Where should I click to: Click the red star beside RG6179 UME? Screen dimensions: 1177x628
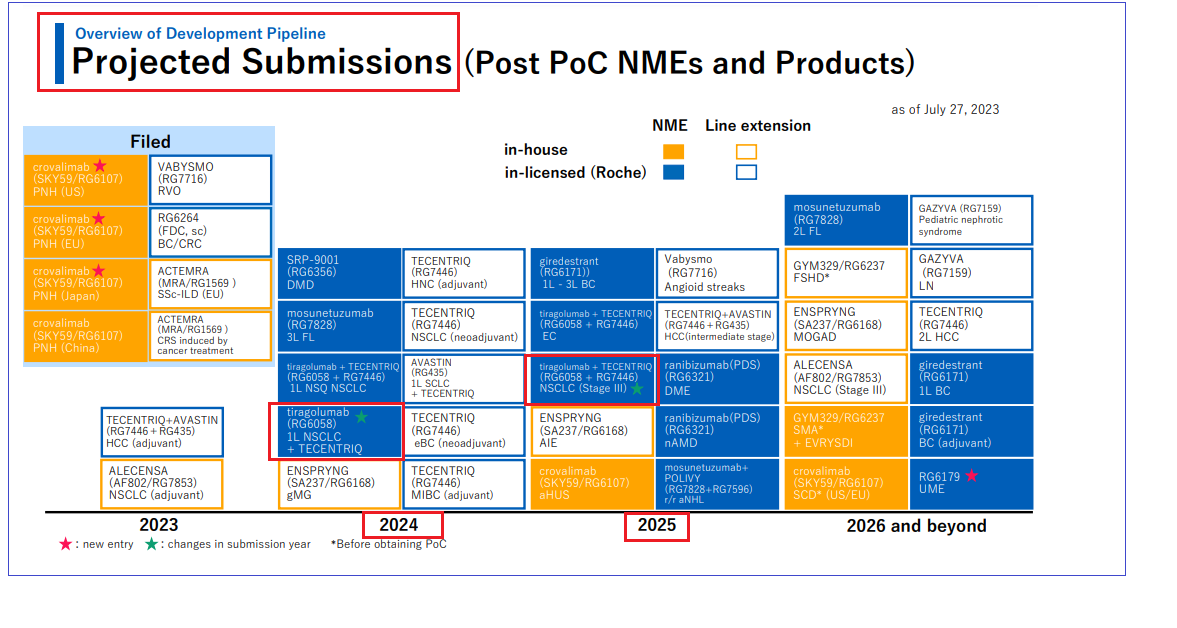(x=971, y=476)
